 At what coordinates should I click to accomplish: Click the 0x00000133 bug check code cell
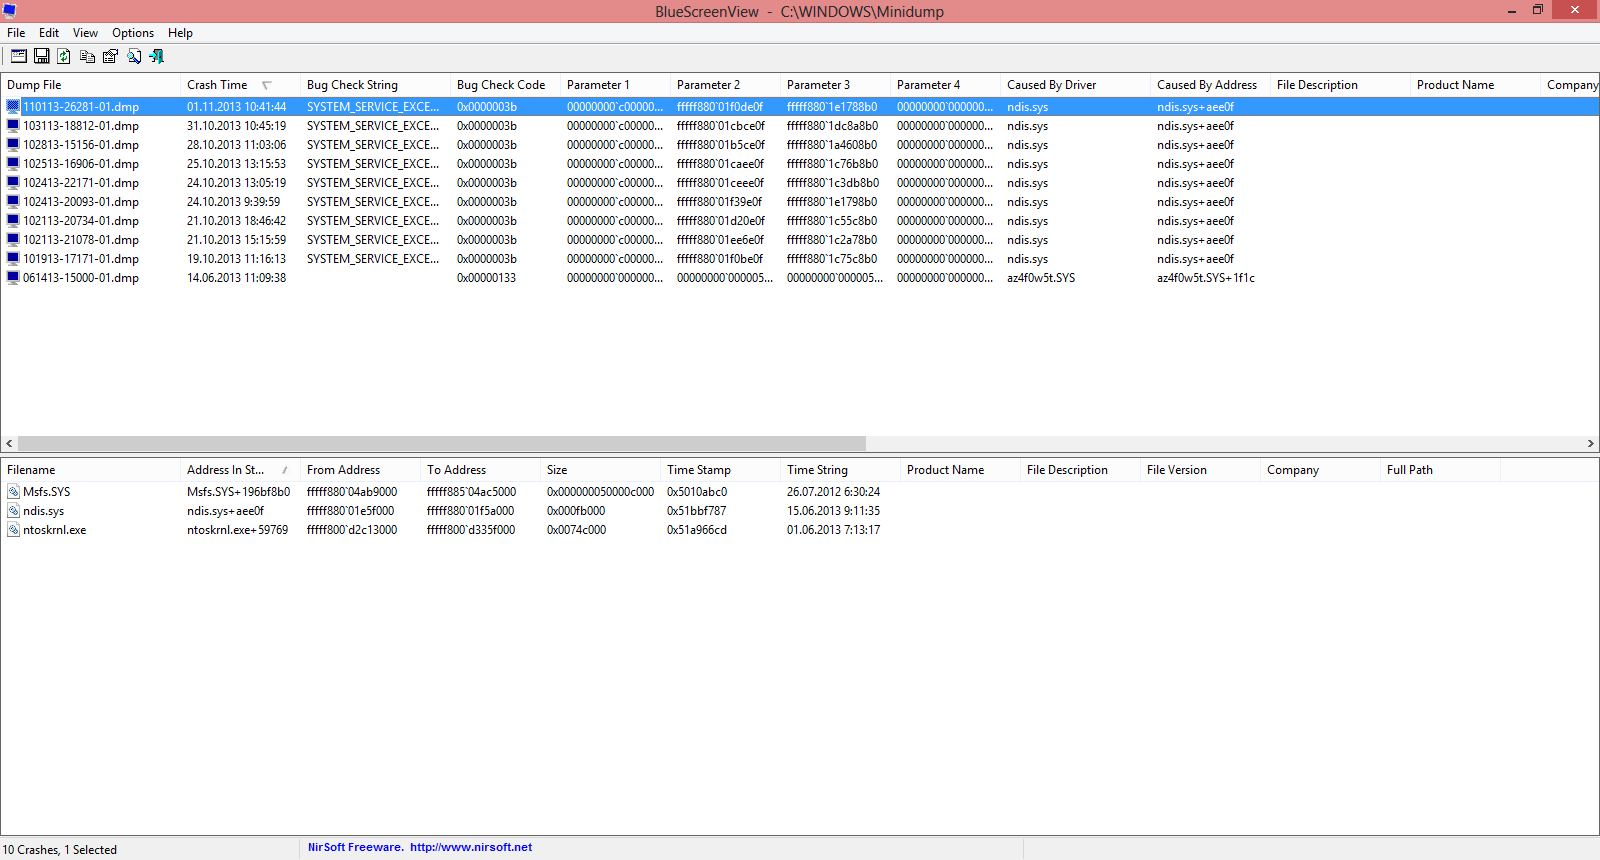(x=486, y=278)
